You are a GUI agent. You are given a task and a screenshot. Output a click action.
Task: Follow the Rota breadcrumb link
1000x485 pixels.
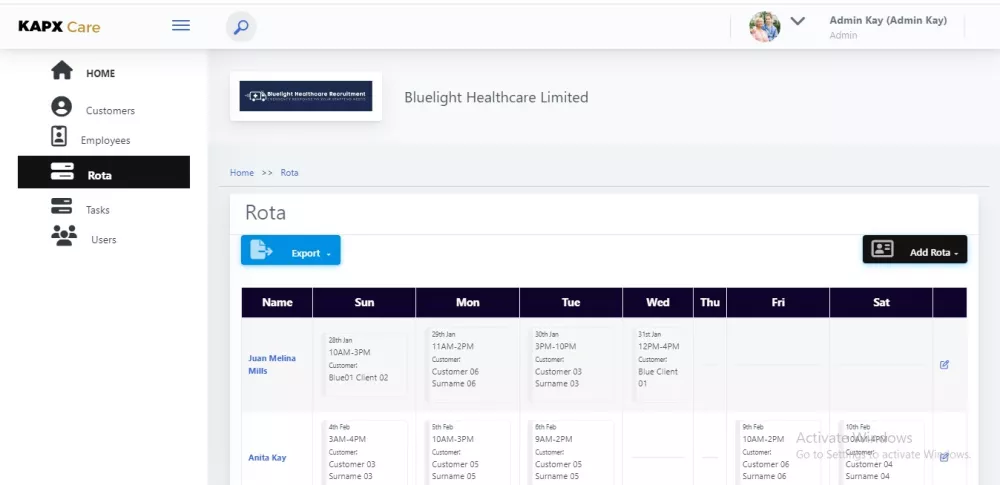pos(290,173)
